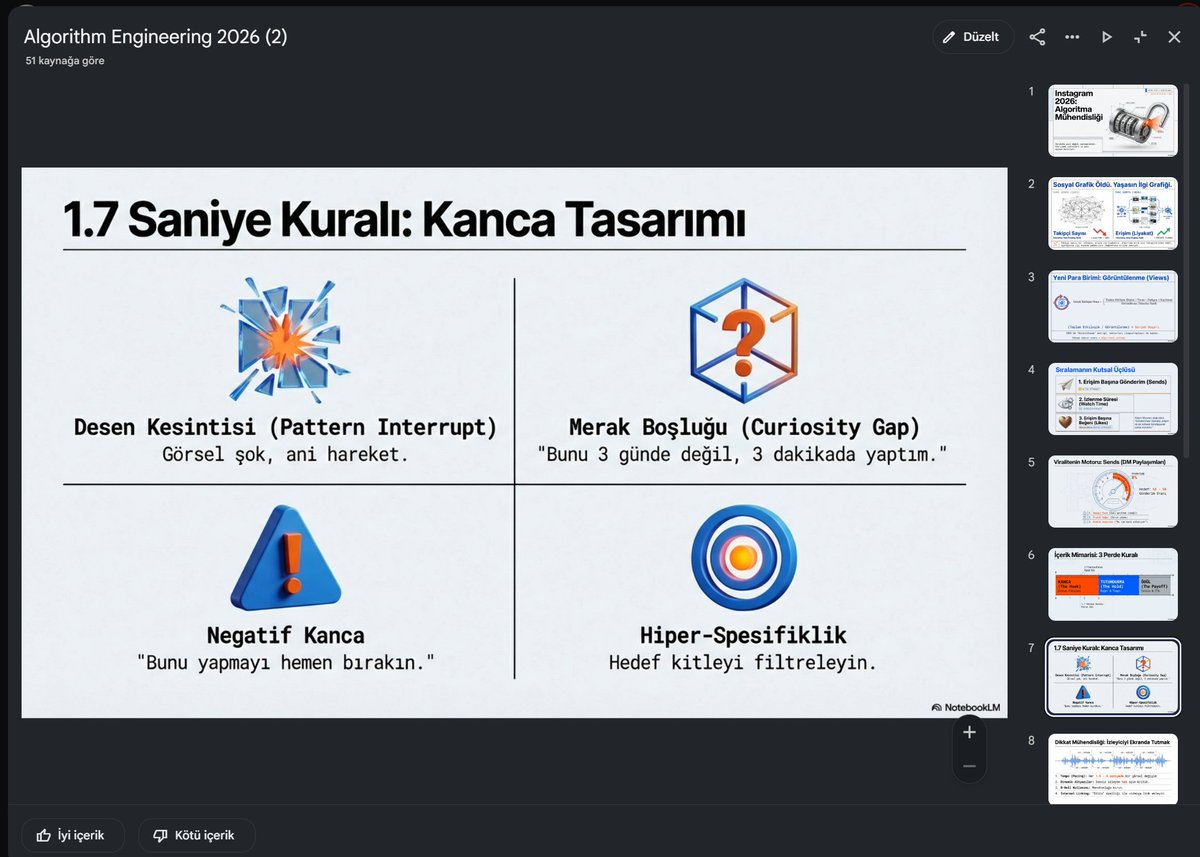Zoom out with the minus button
1200x857 pixels.
click(x=969, y=766)
